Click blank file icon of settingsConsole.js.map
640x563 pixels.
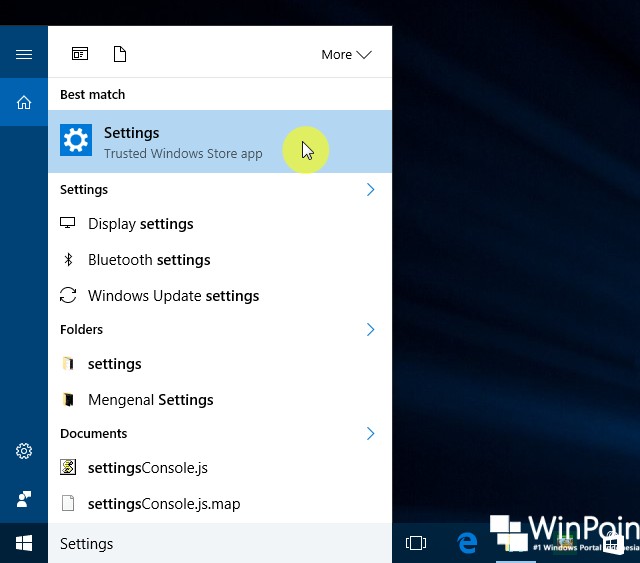tap(68, 503)
